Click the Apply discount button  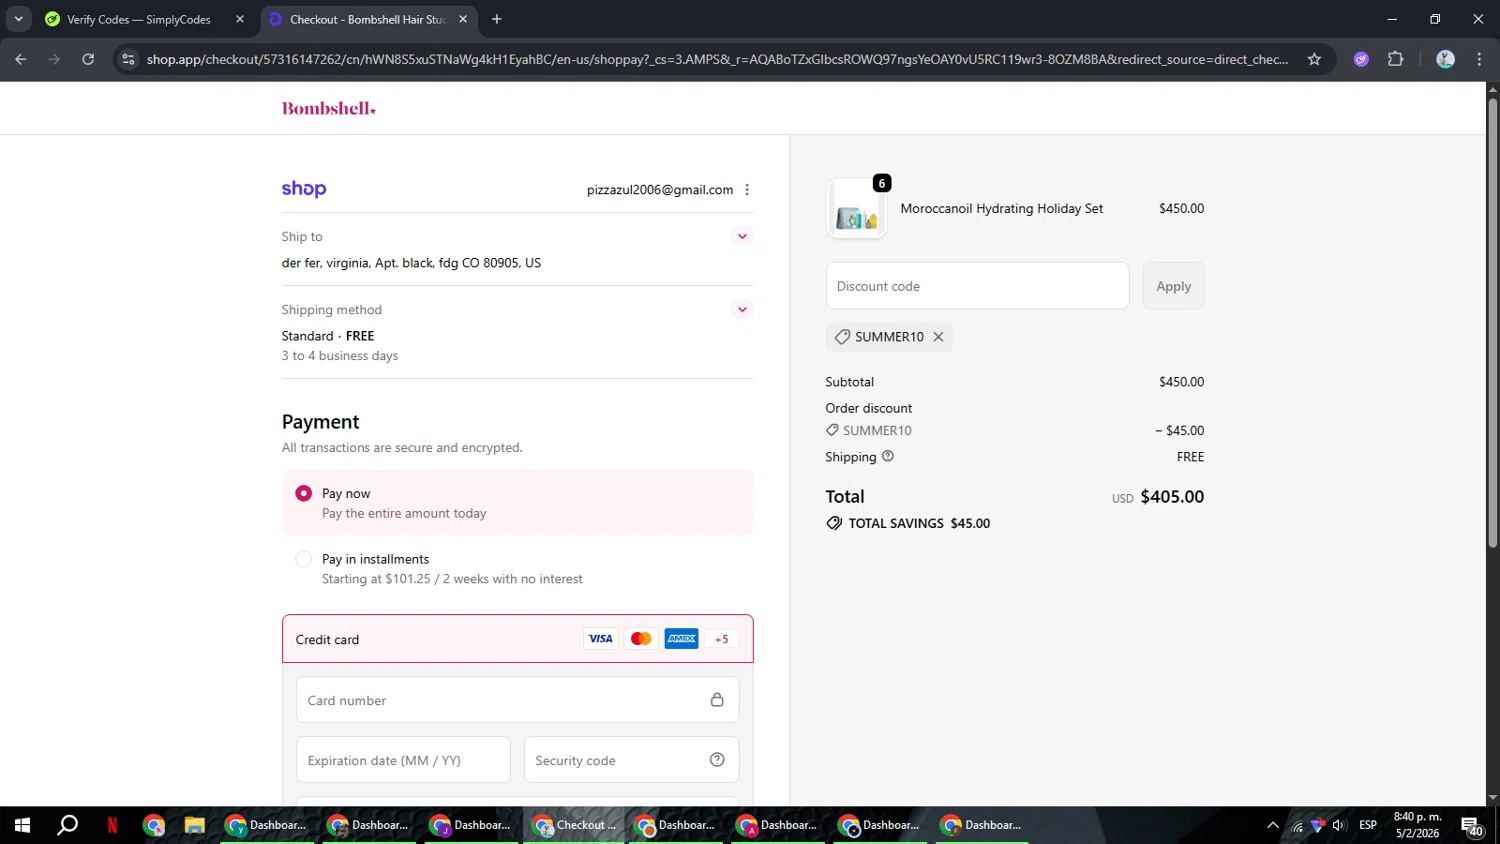pyautogui.click(x=1174, y=286)
